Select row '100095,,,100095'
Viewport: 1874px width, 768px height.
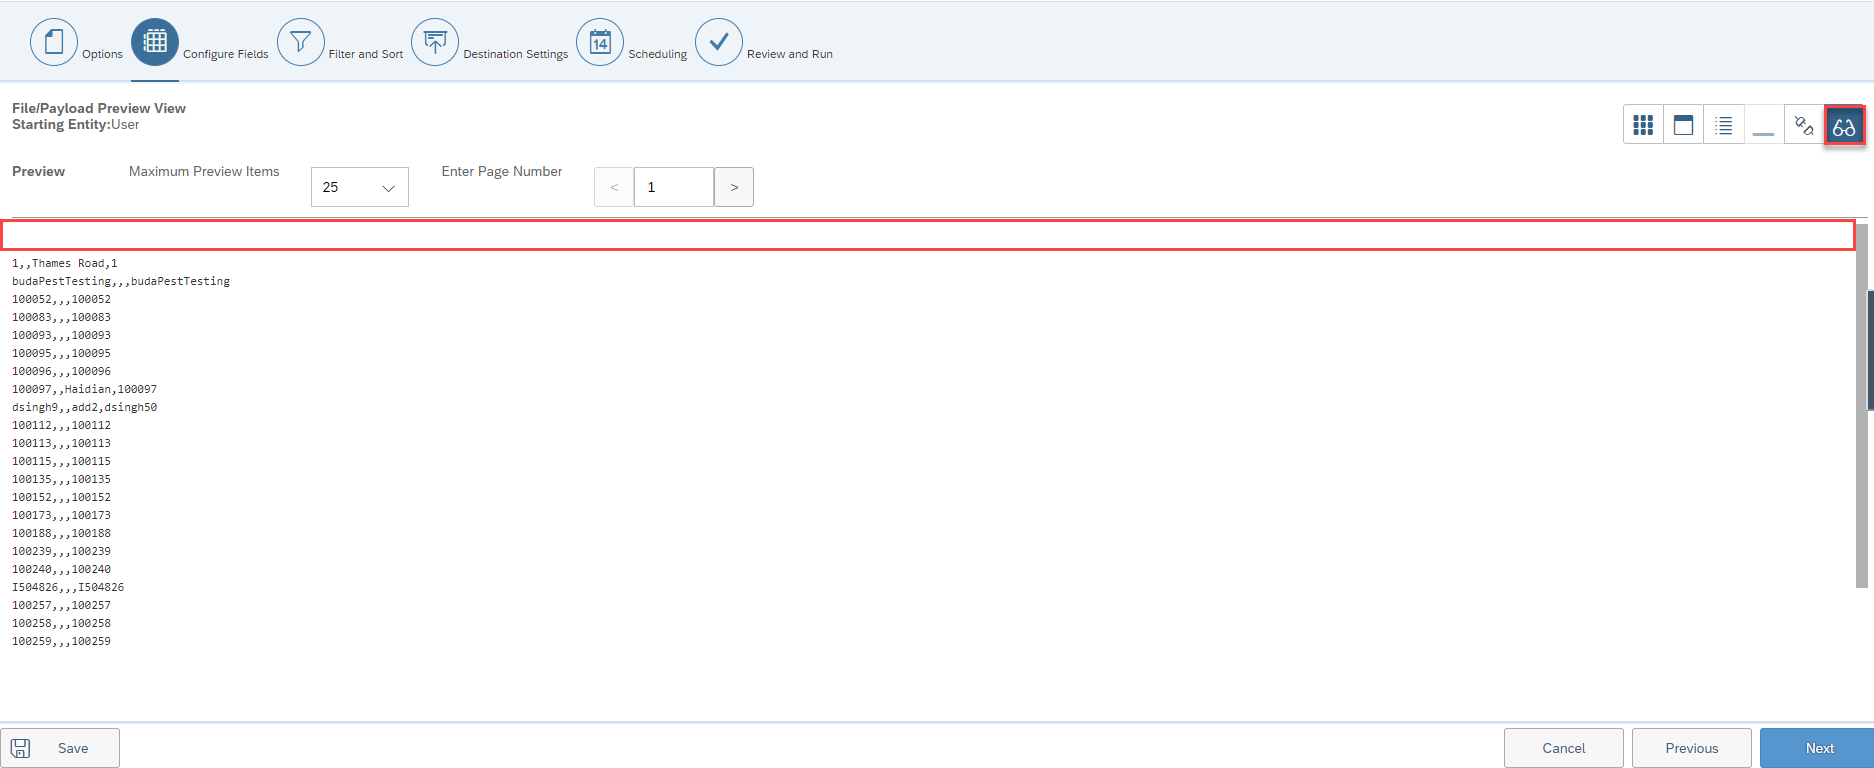[62, 353]
